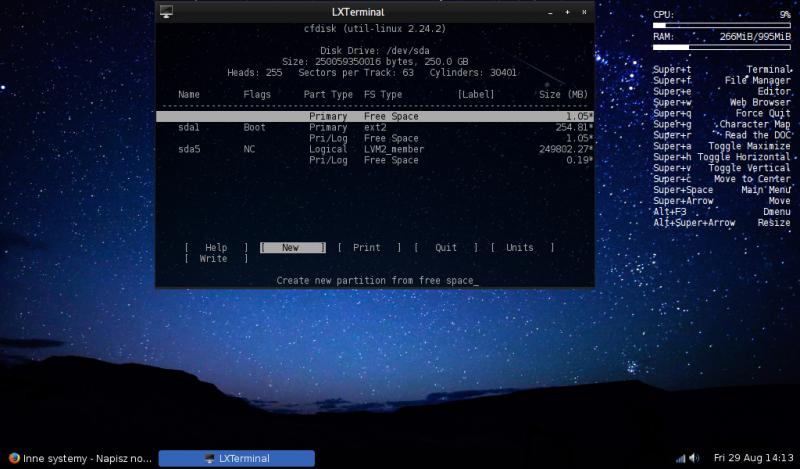800x469 pixels.
Task: Switch to LXTerminal taskbar button
Action: click(x=237, y=458)
